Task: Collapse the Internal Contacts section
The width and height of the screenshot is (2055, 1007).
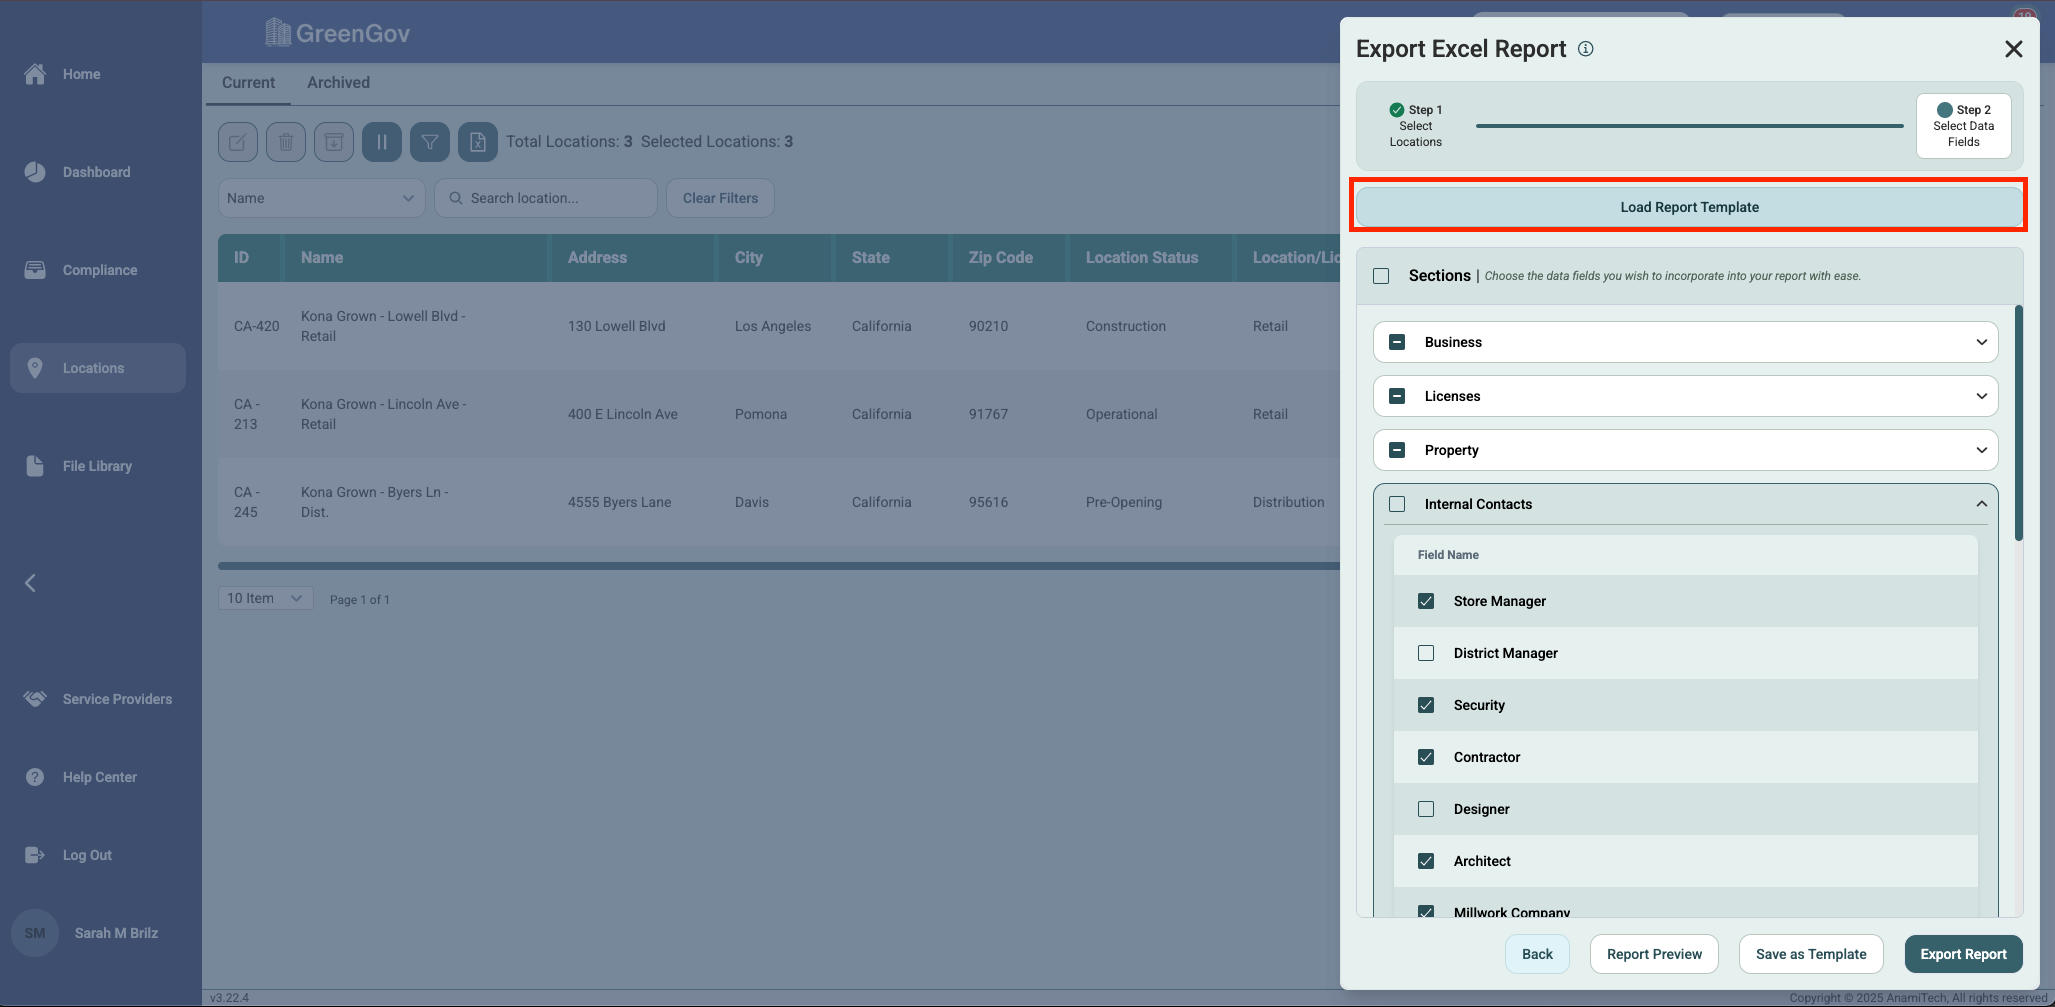Action: 1981,504
